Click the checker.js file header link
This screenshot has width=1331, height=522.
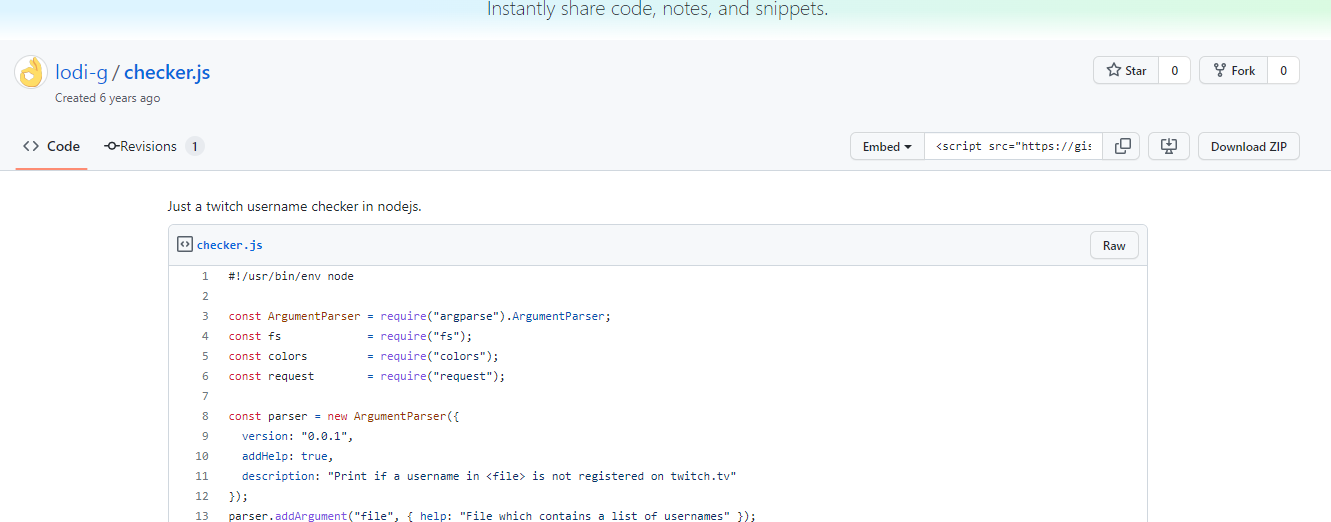(229, 245)
